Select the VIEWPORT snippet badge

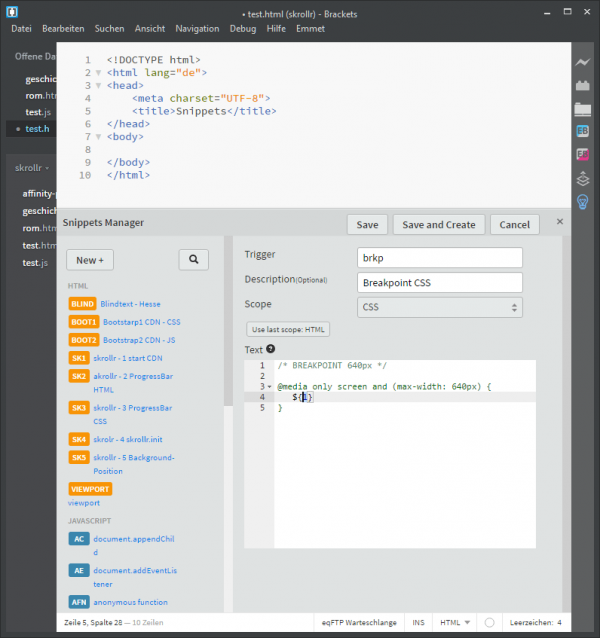[90, 489]
